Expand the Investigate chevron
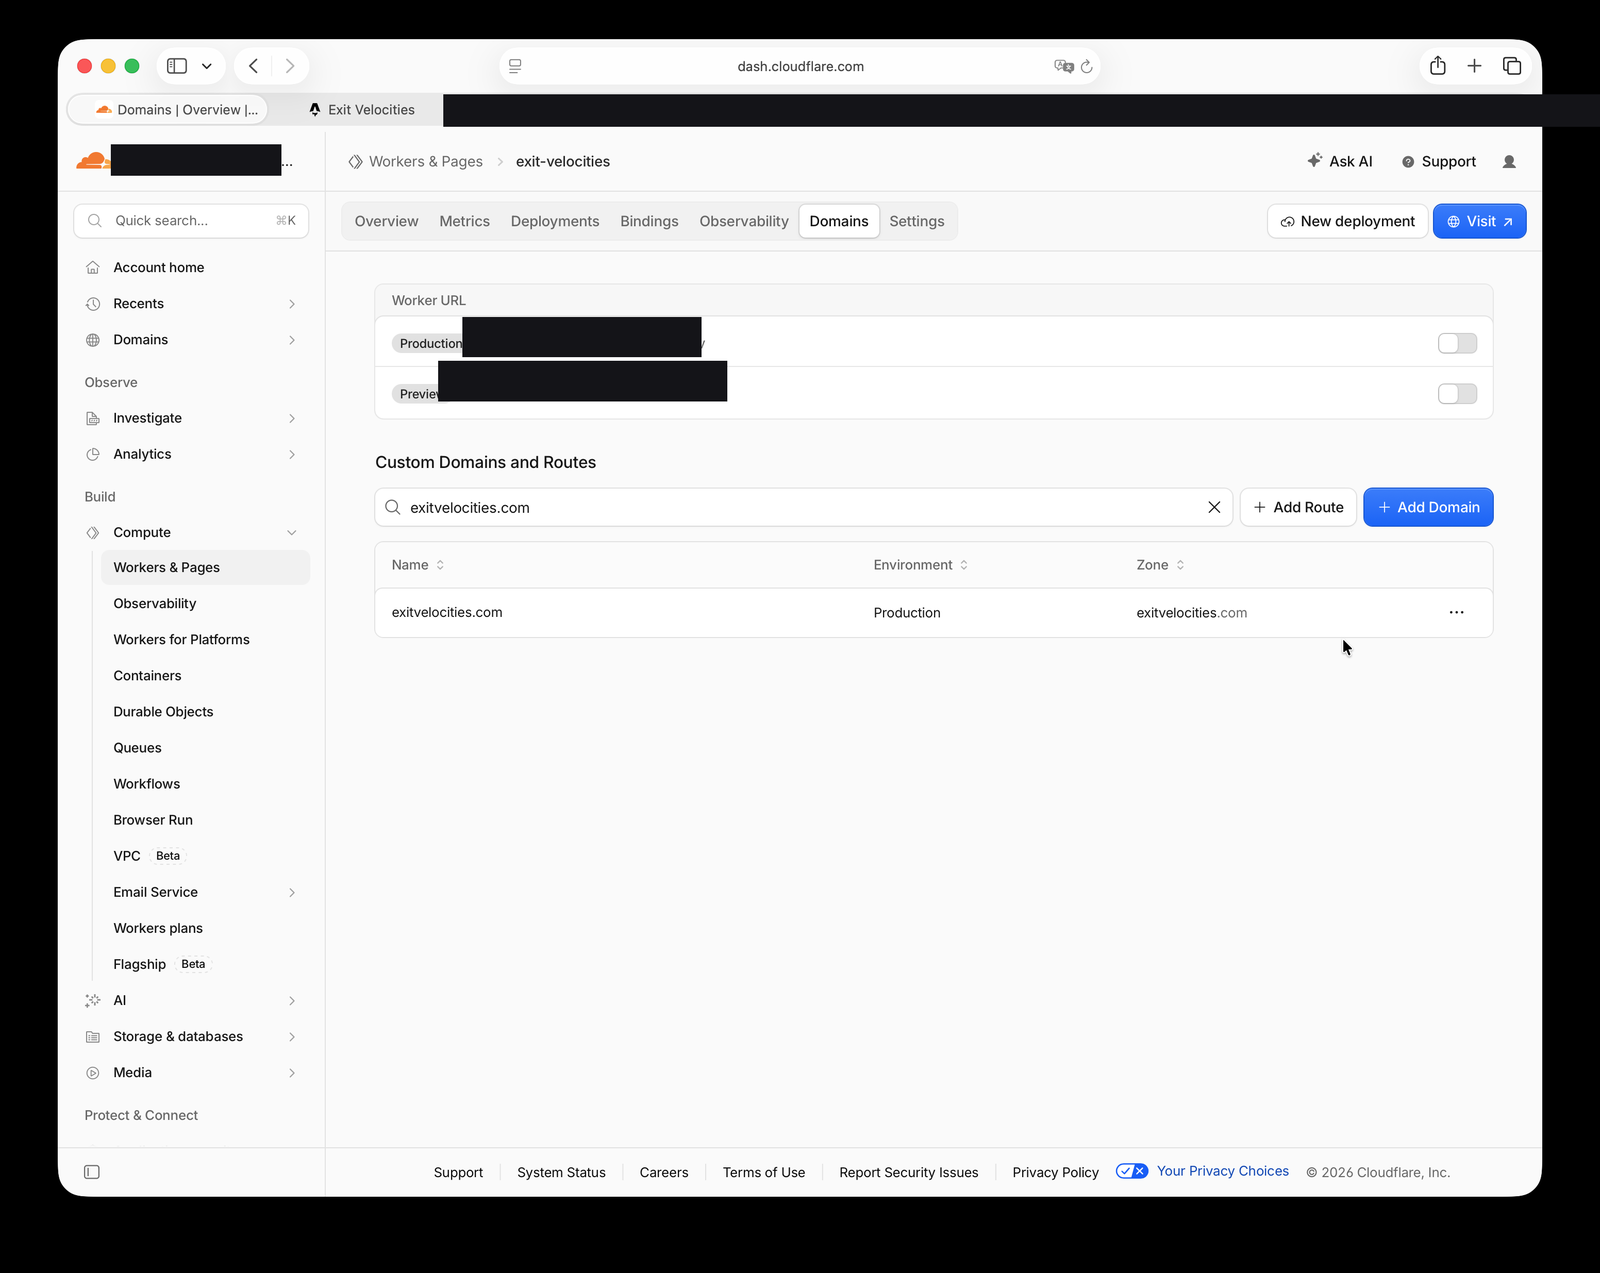Viewport: 1600px width, 1273px height. [x=292, y=418]
